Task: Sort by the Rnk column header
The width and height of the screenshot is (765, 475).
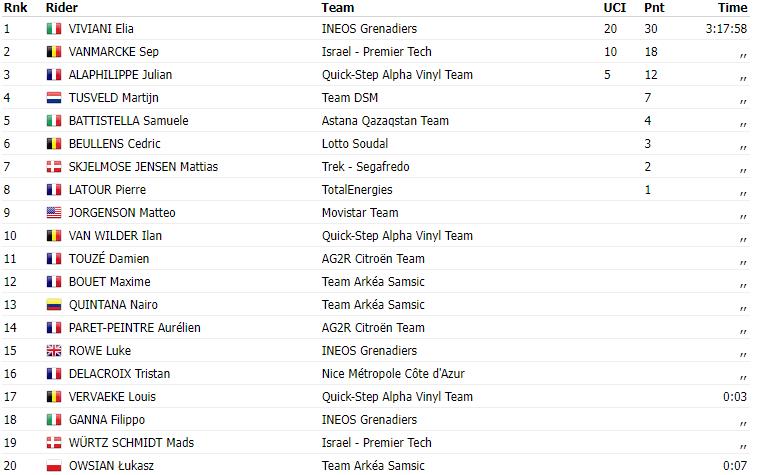Action: 16,8
